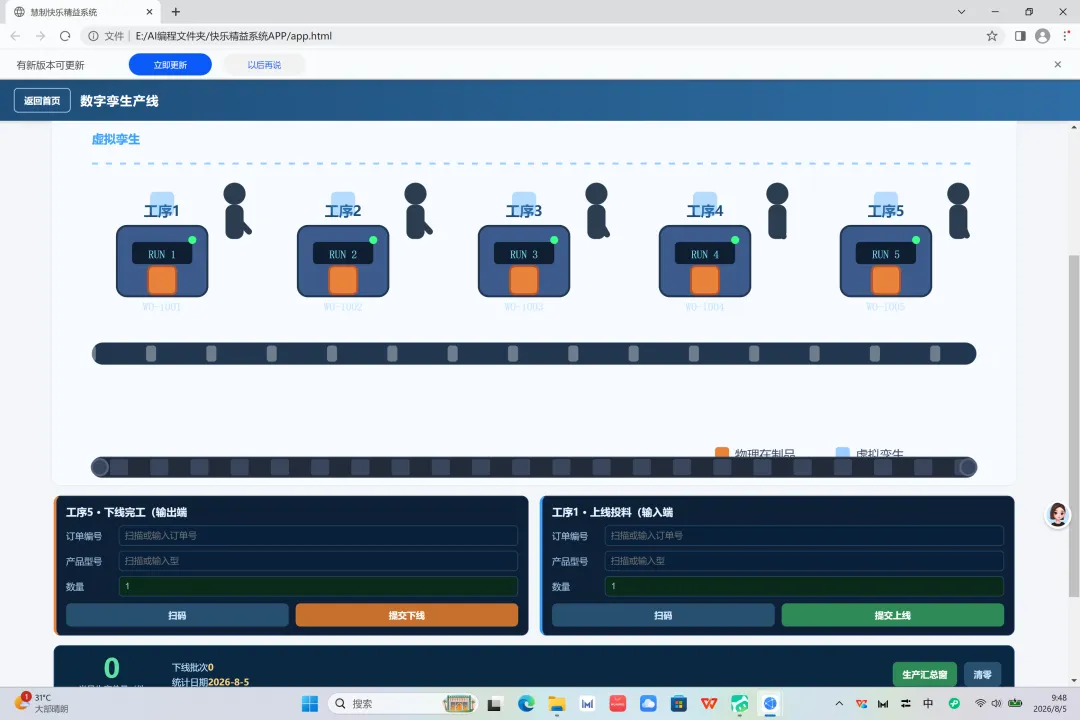This screenshot has width=1080, height=720.
Task: Focus 产品型号 field in 工序5 下线完工 panel
Action: (318, 561)
